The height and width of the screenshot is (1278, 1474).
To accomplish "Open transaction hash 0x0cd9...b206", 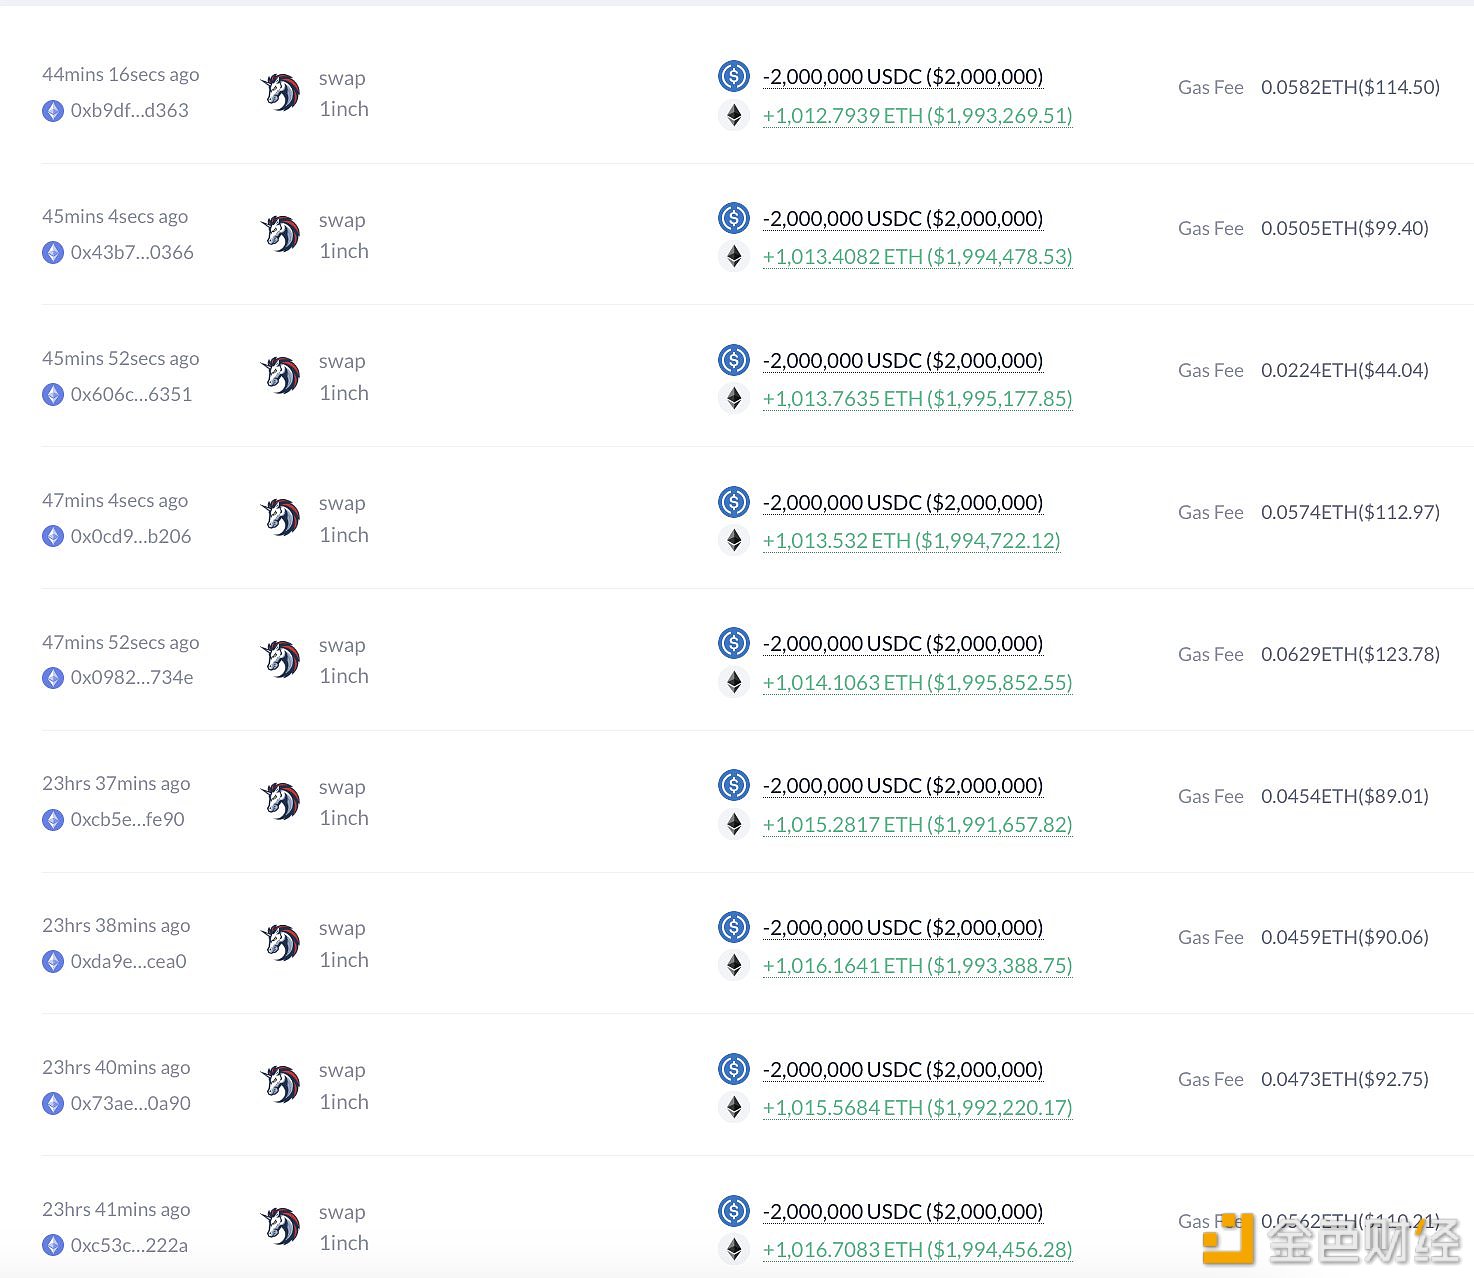I will click(x=131, y=537).
